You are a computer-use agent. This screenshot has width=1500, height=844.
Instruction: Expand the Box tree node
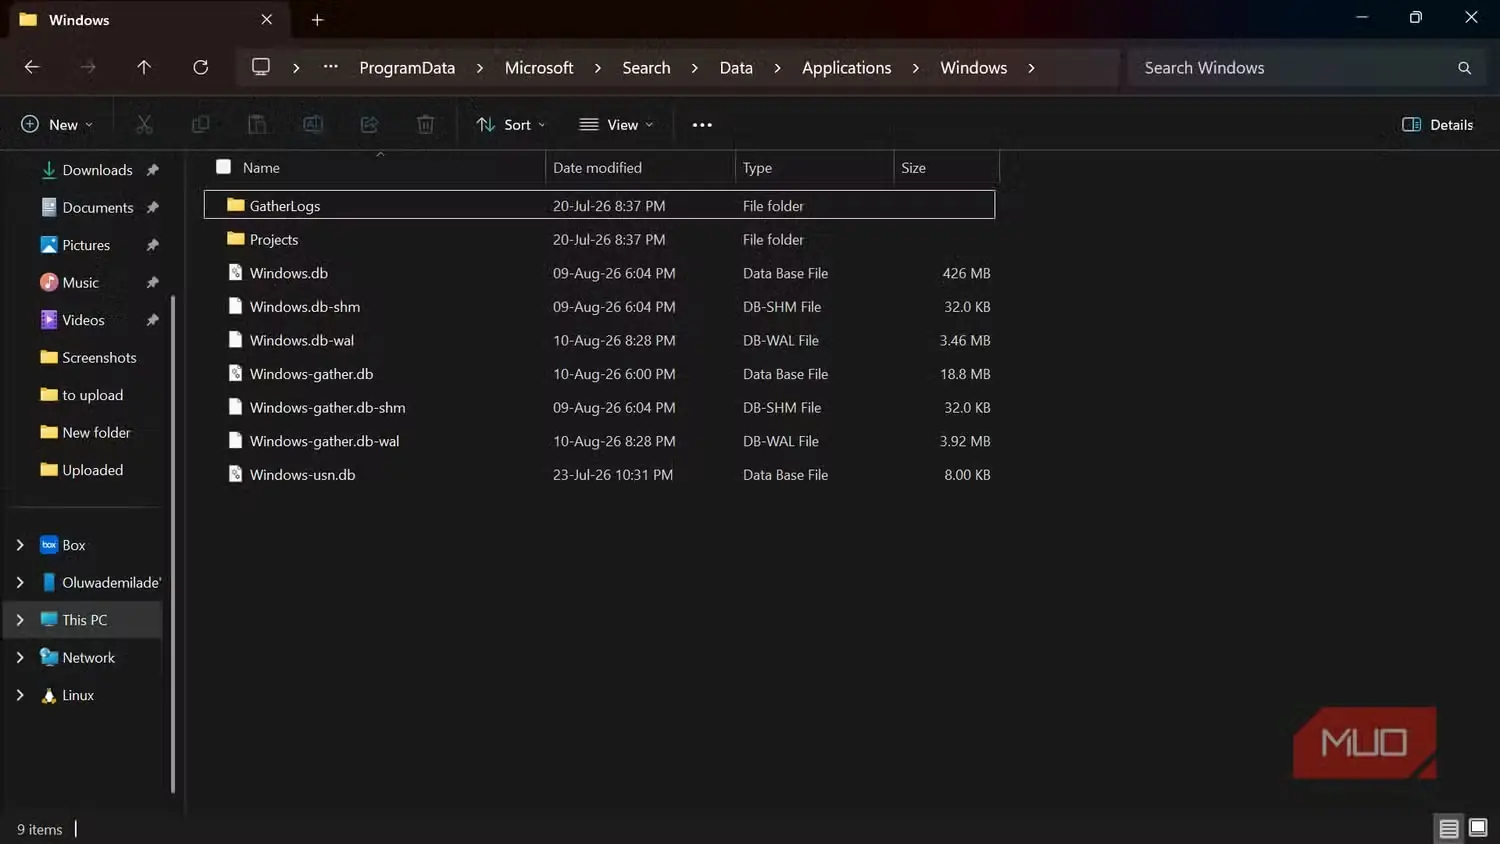coord(20,545)
